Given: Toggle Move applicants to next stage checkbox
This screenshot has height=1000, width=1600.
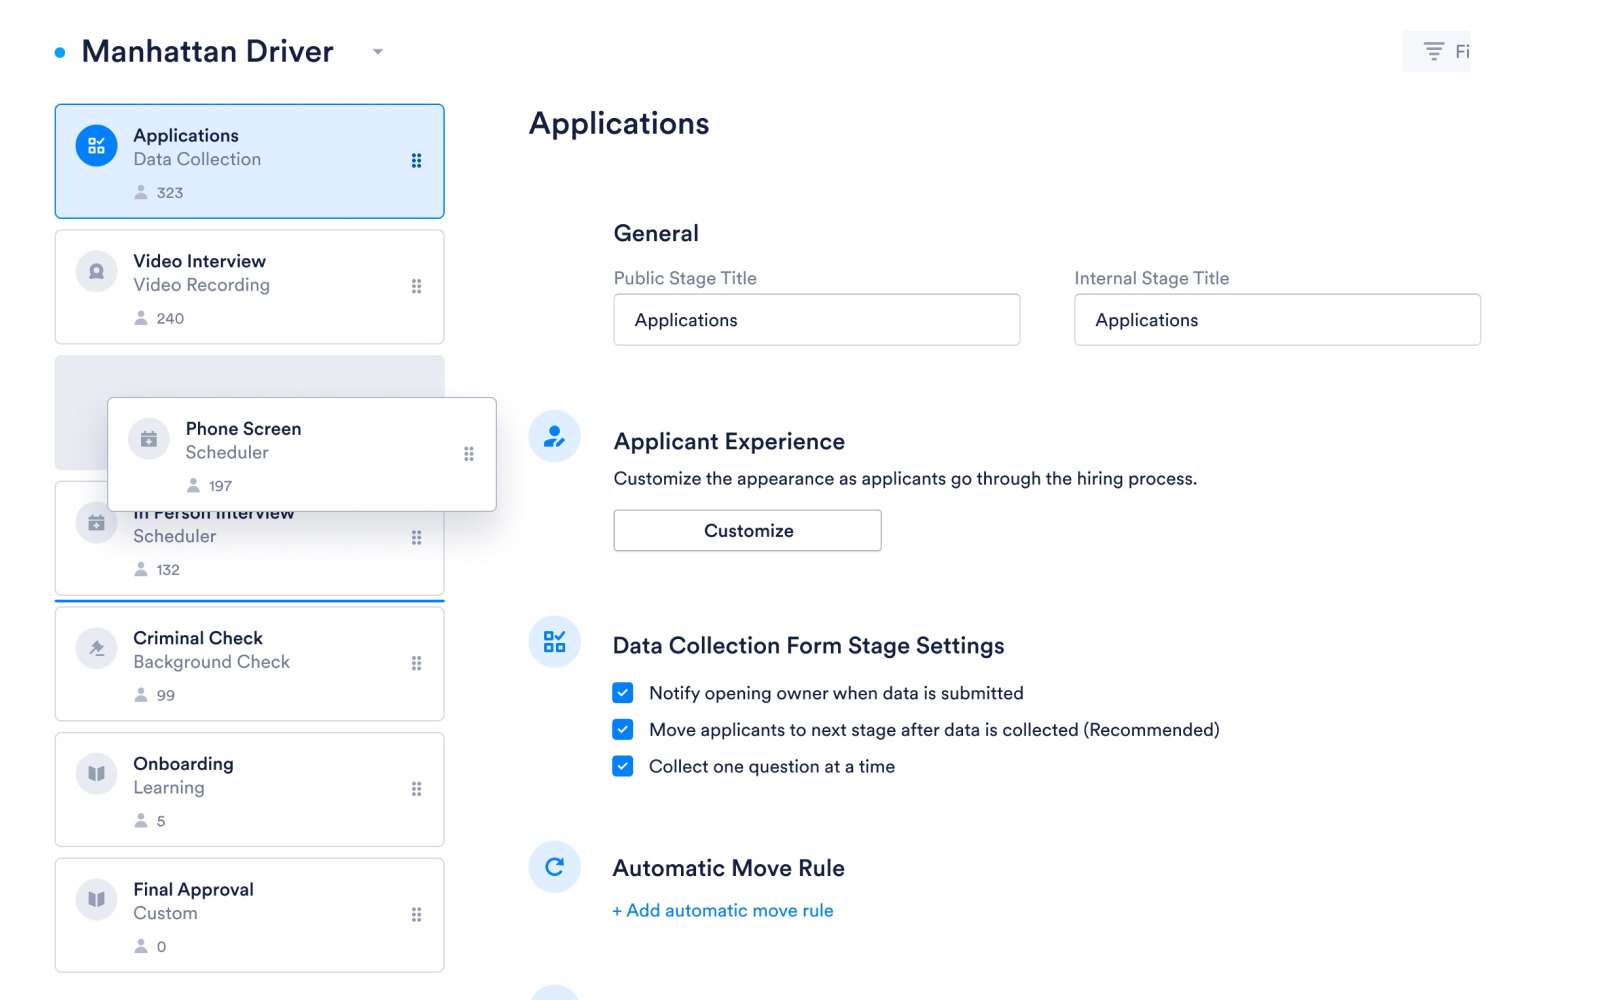Looking at the screenshot, I should pyautogui.click(x=623, y=730).
